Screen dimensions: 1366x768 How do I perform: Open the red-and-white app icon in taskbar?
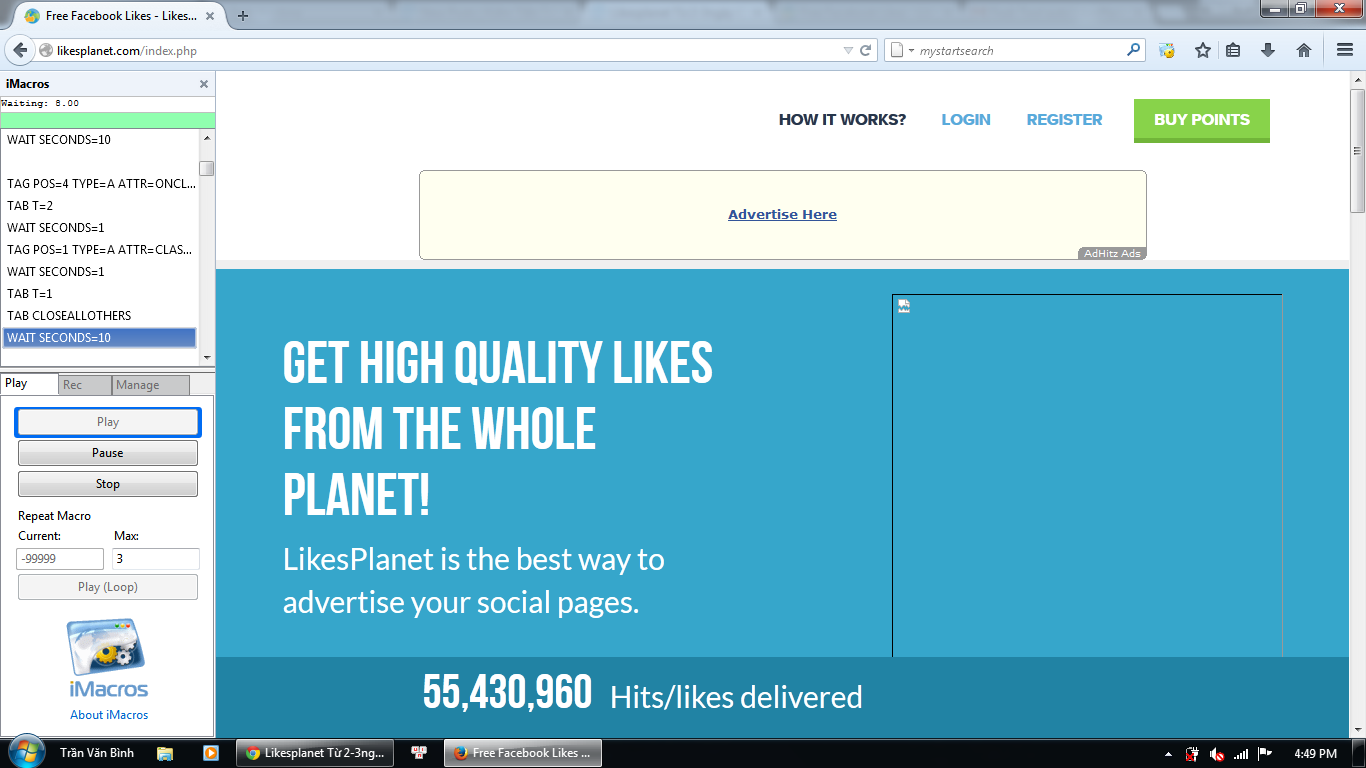tap(419, 753)
